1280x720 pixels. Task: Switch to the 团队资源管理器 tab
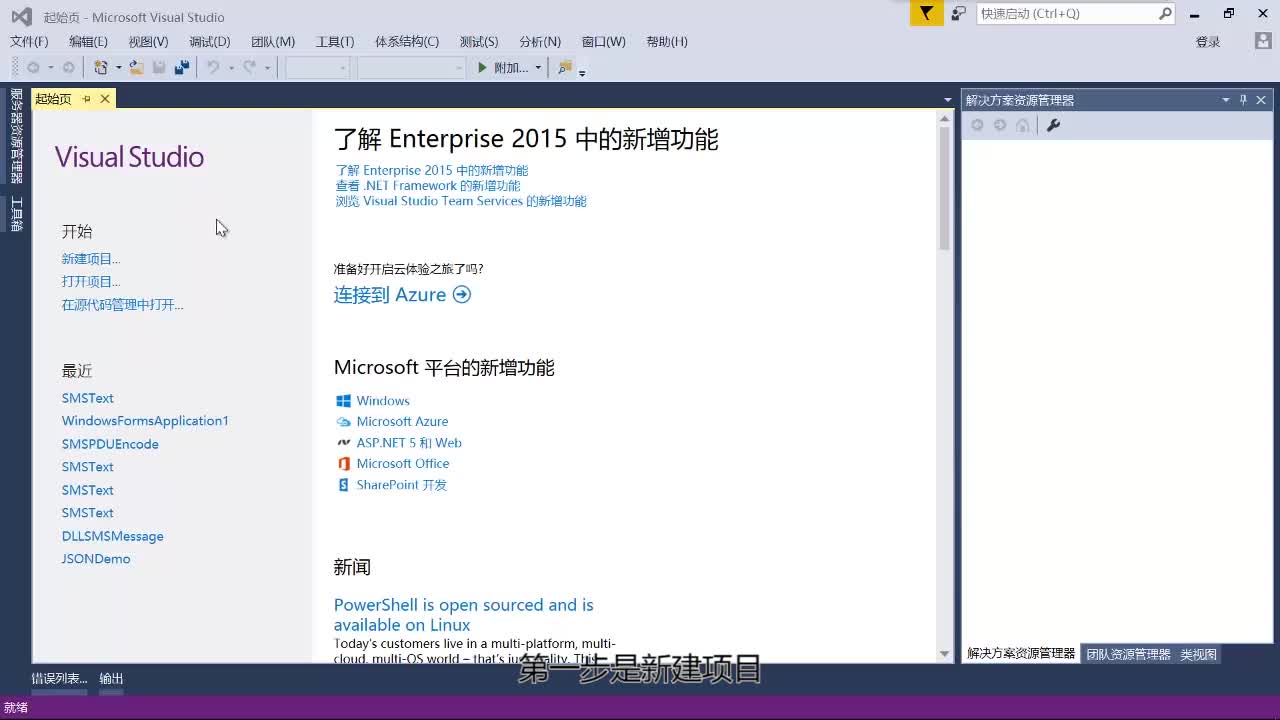click(1128, 654)
